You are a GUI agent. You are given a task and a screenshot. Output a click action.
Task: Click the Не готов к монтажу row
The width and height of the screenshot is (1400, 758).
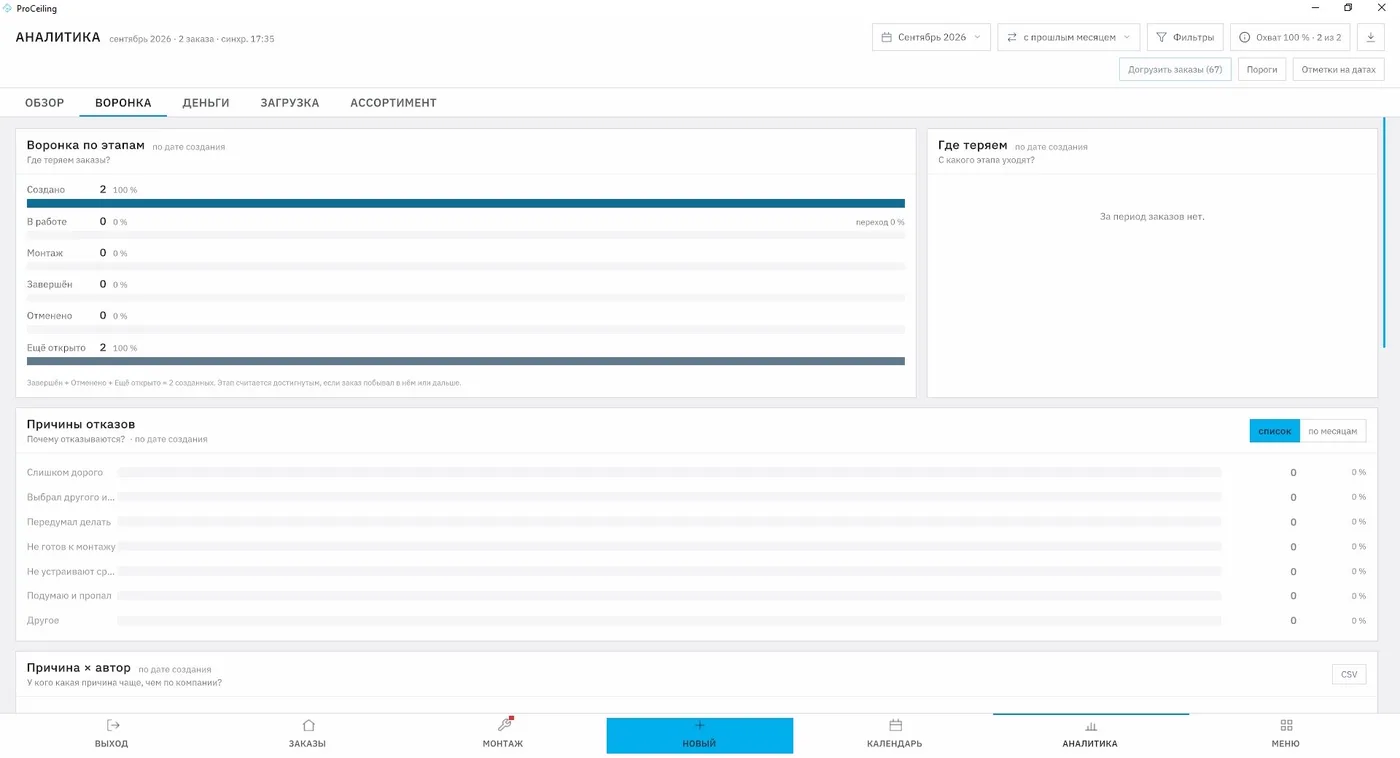point(696,547)
